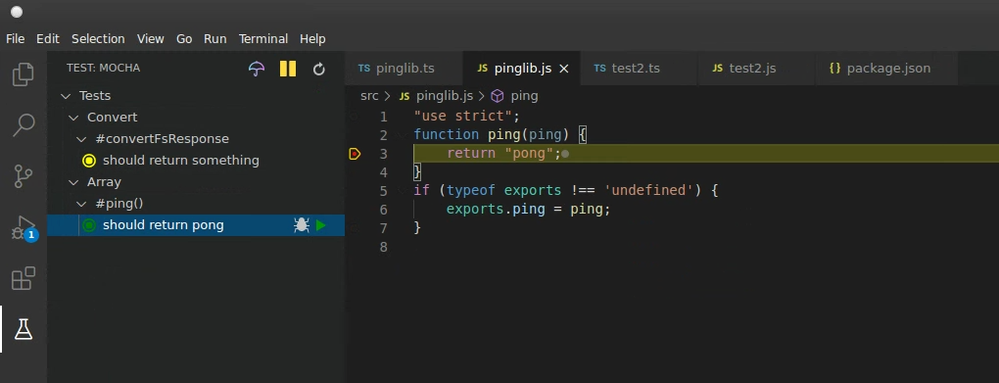Switch to the pinglib.ts tab
The width and height of the screenshot is (999, 383).
coord(404,68)
